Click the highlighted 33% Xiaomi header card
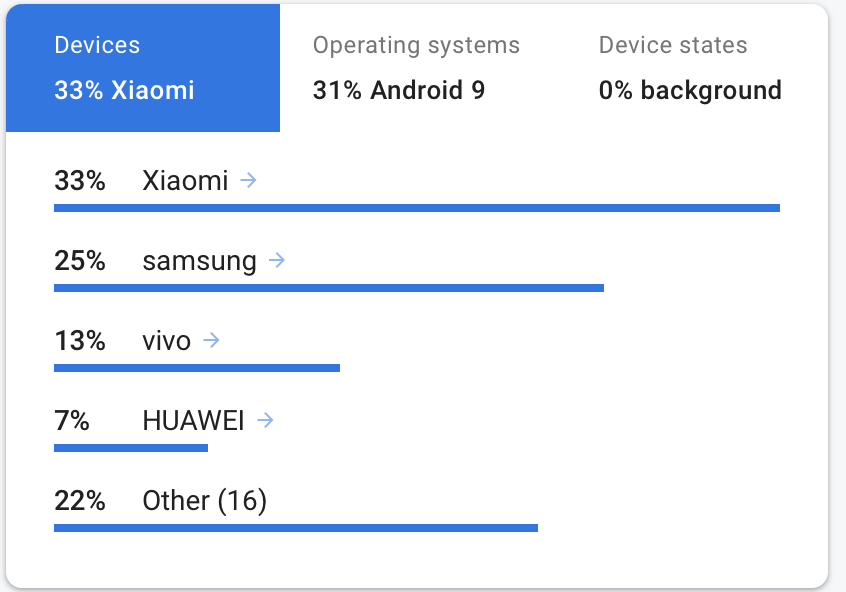 point(142,67)
